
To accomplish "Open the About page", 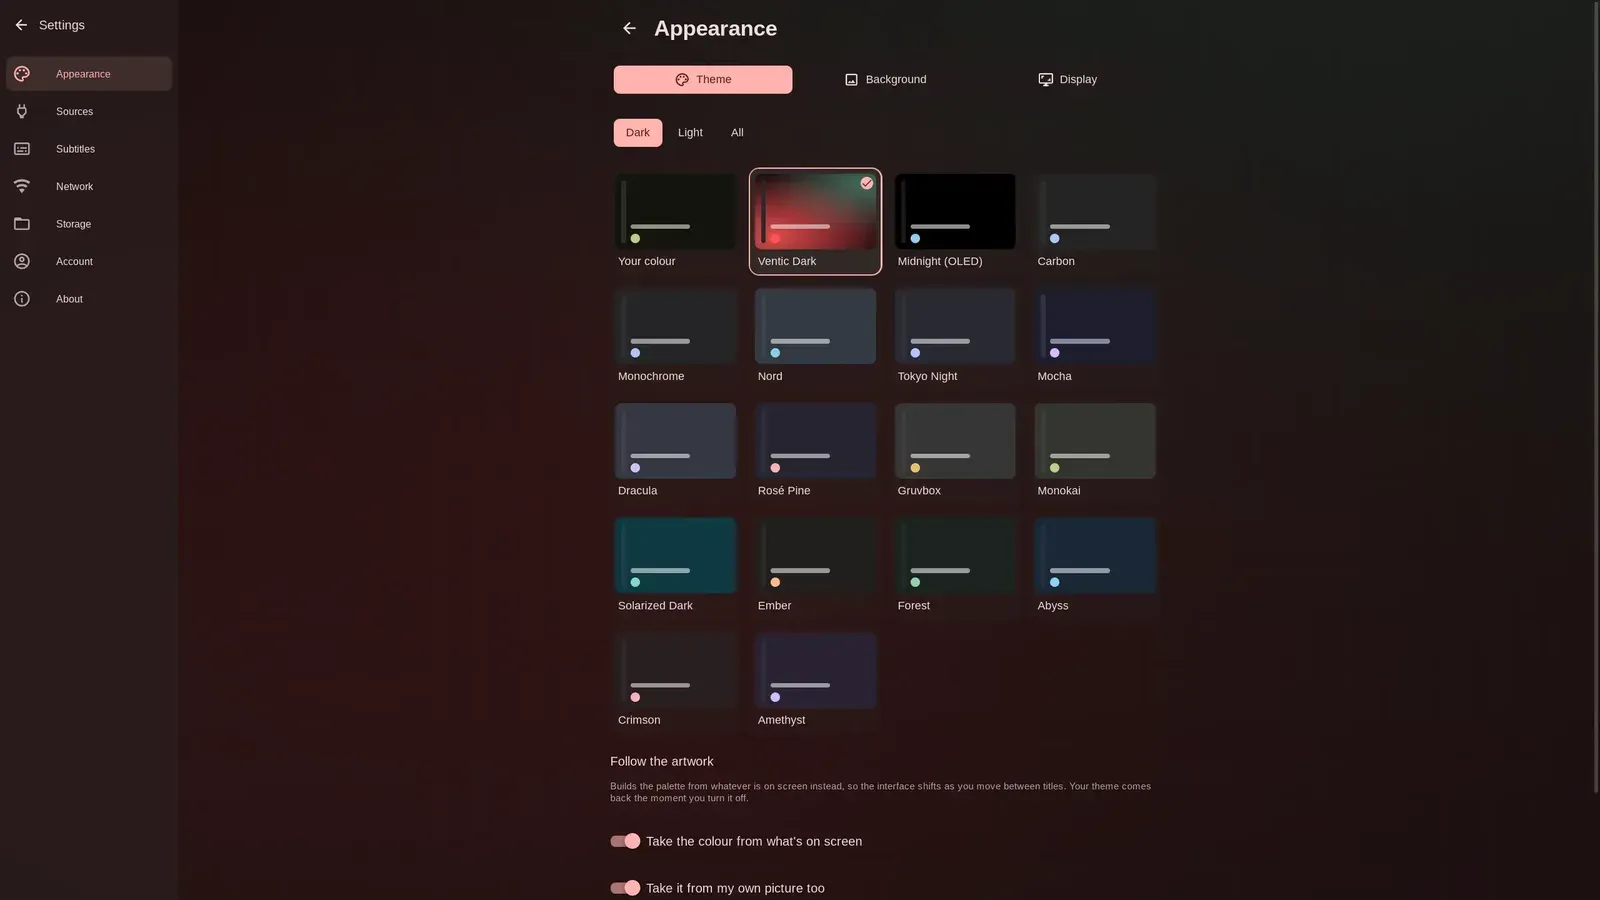I will click(89, 299).
